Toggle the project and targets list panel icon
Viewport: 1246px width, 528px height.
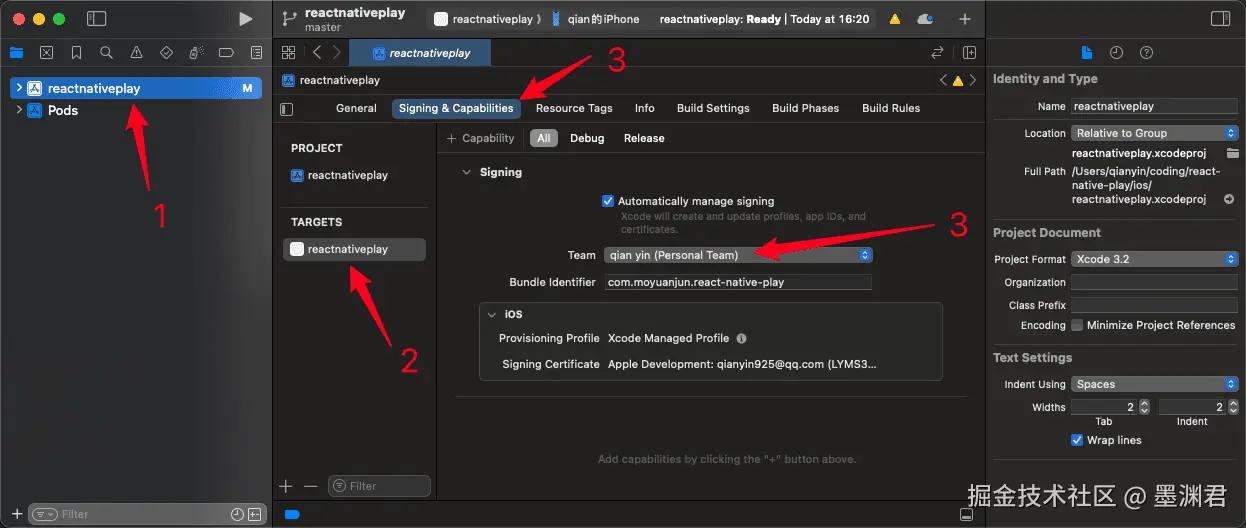tap(287, 109)
